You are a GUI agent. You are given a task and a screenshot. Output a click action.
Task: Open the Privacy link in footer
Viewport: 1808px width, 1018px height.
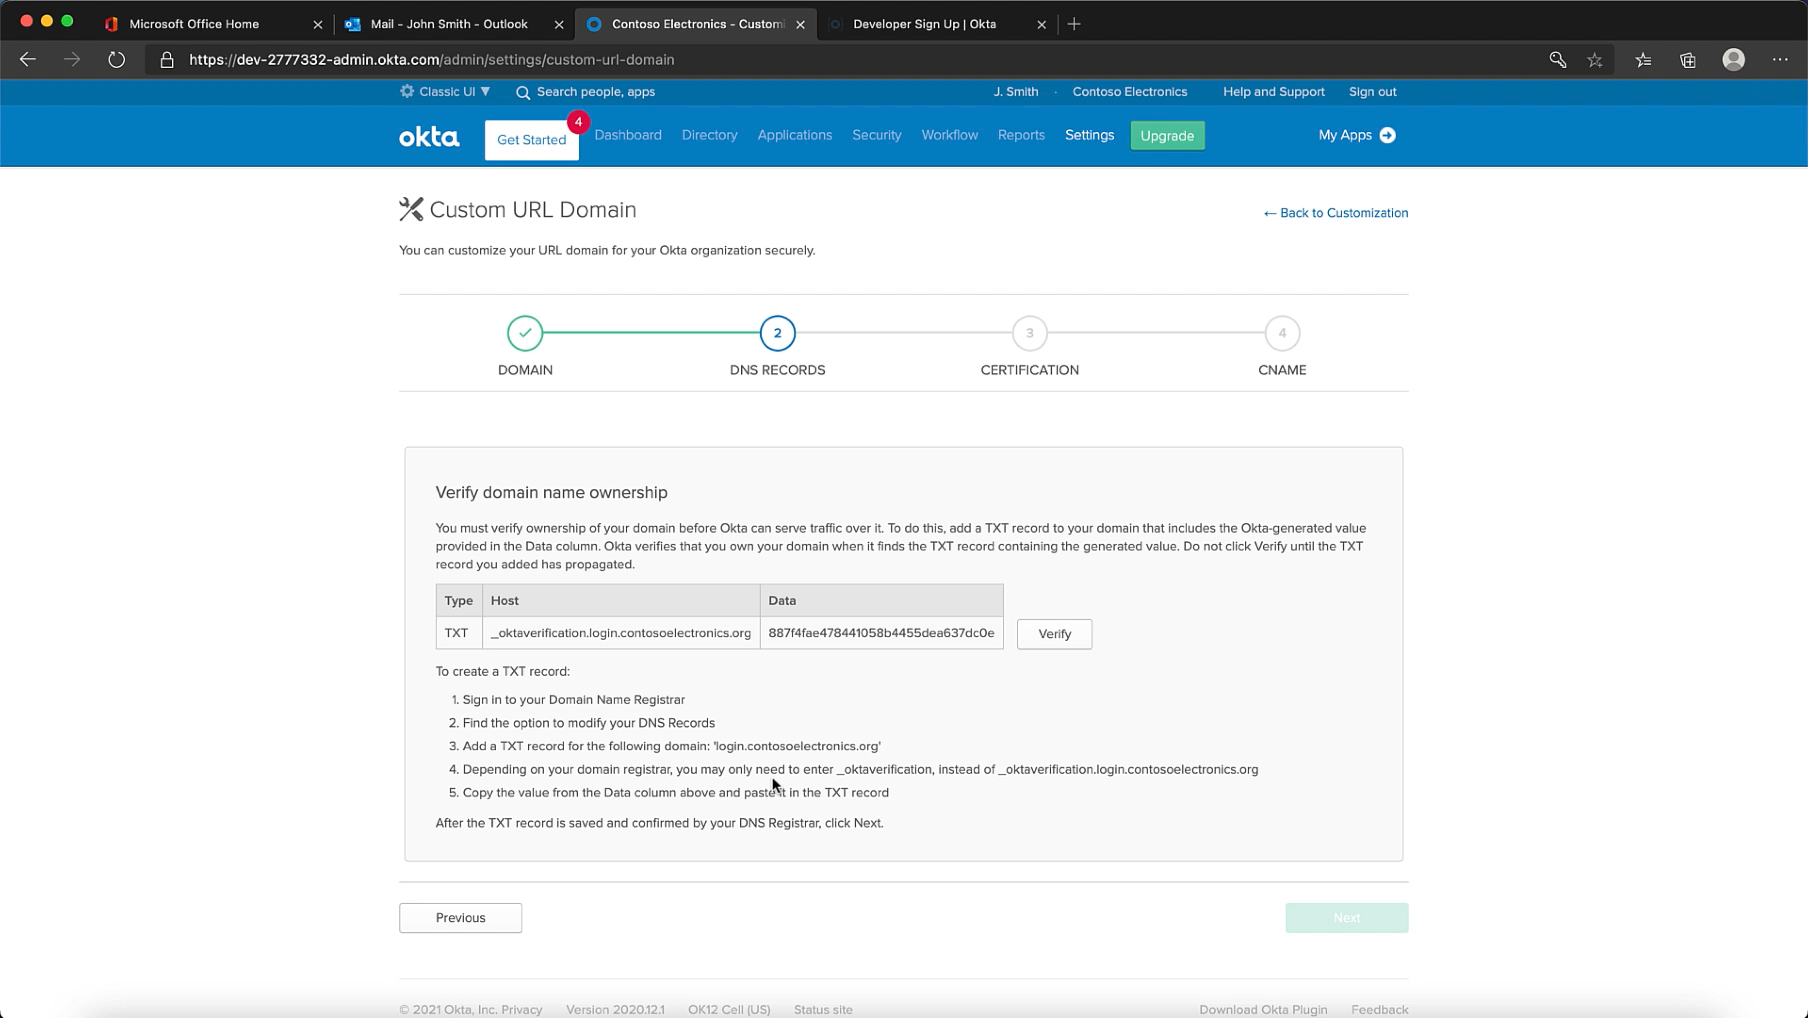[x=521, y=1009]
